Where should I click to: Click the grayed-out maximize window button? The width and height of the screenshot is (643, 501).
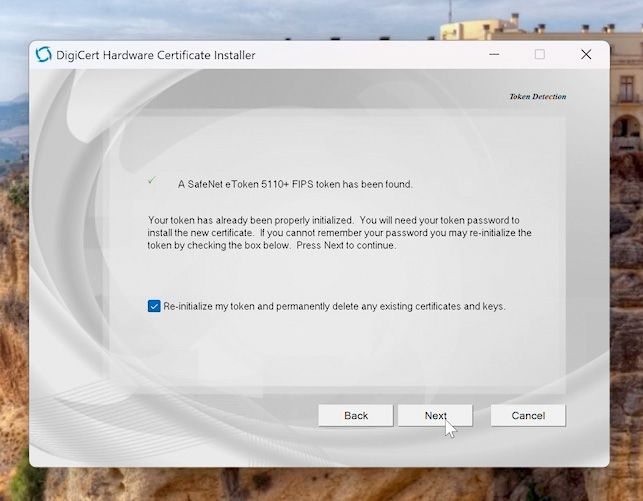(540, 55)
